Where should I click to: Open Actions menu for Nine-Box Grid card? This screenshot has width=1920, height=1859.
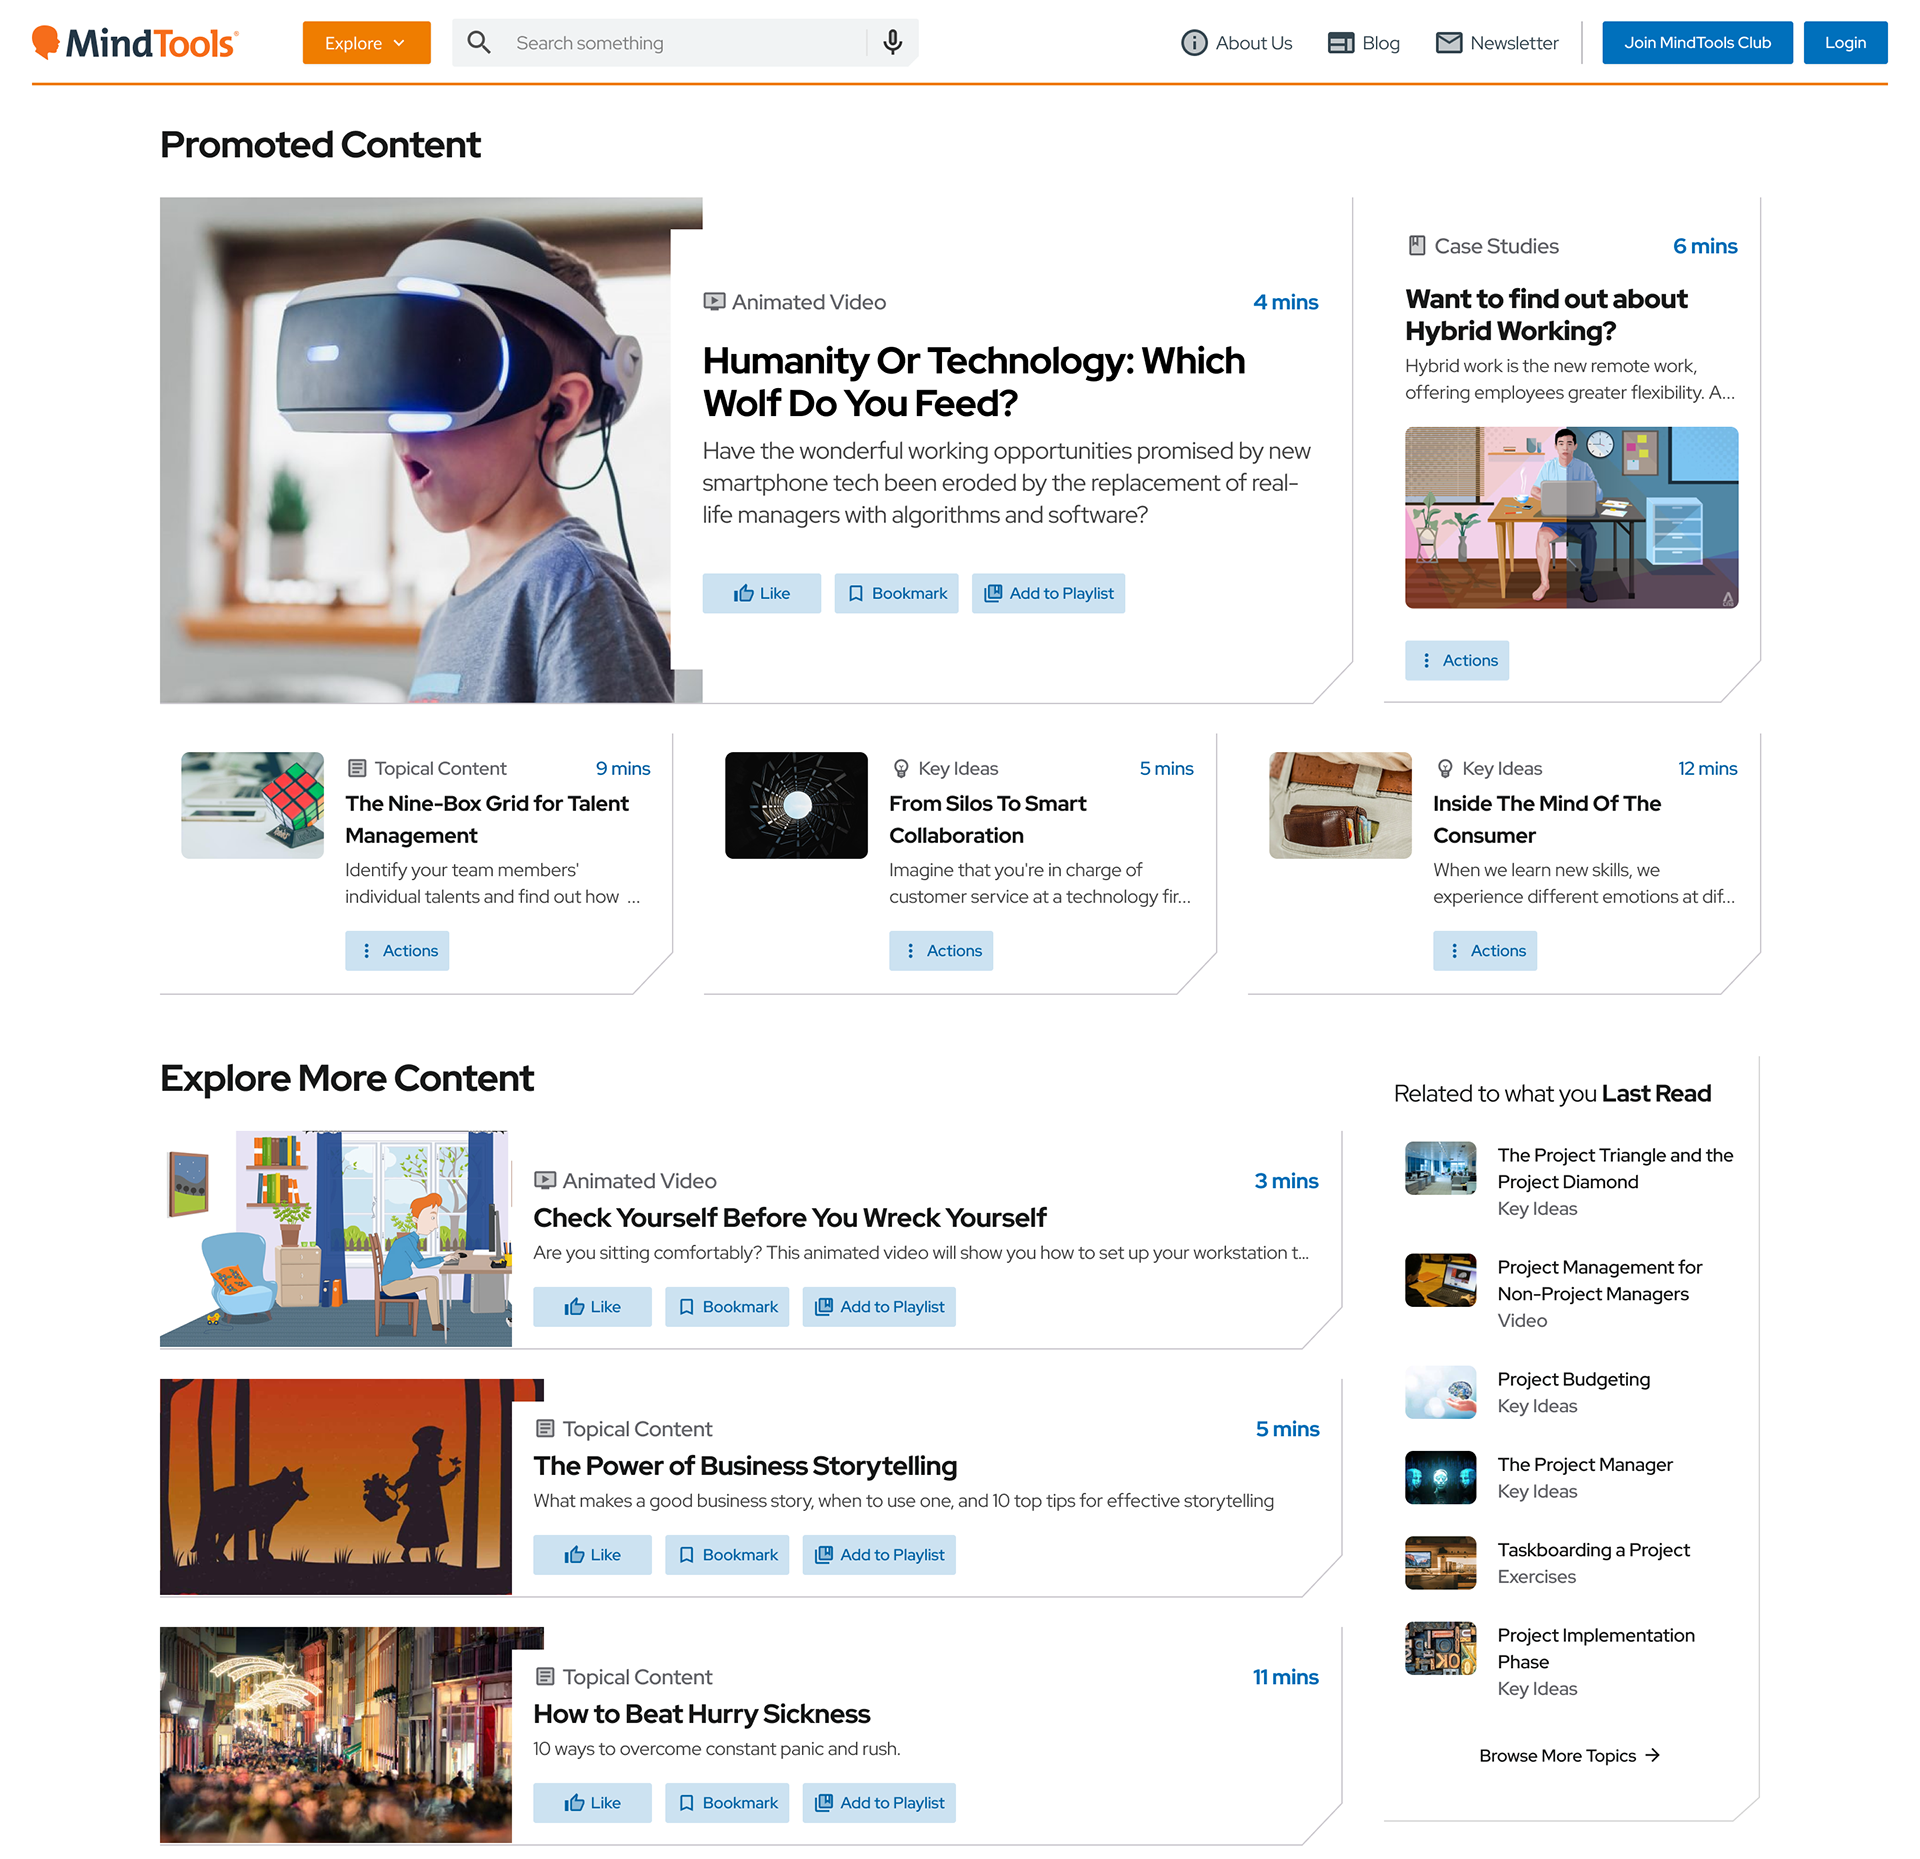point(397,950)
